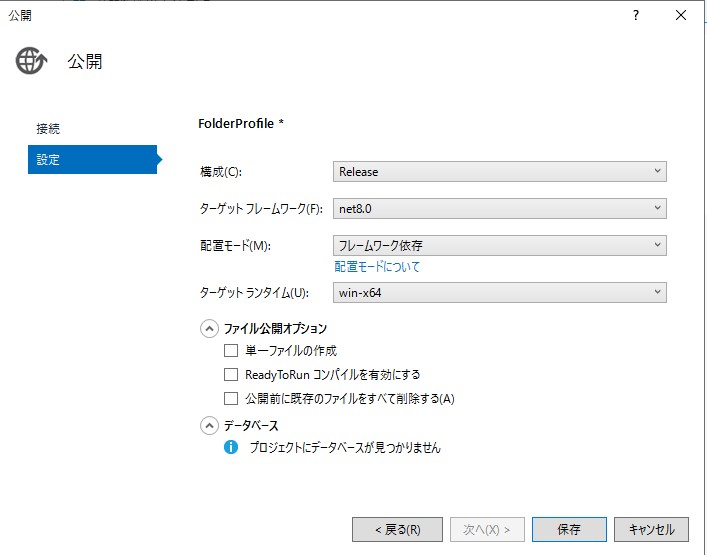Enable 単一ファイルの作成 checkbox
The image size is (707, 555).
231,350
